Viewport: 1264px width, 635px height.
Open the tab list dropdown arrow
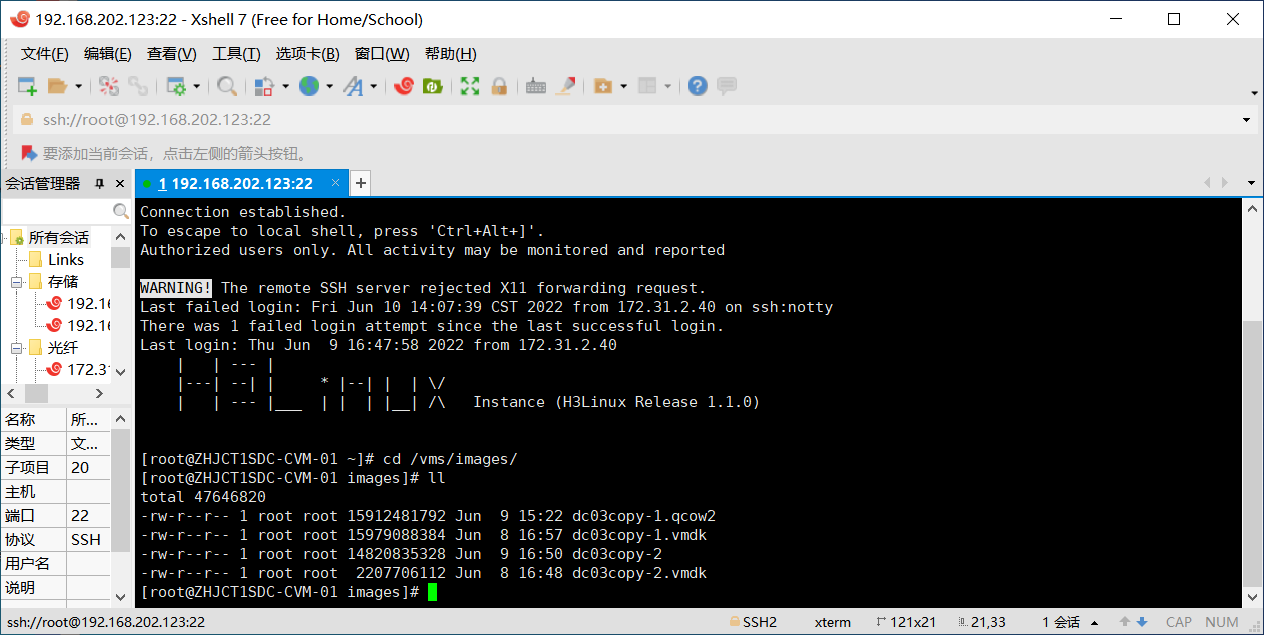pos(1251,183)
